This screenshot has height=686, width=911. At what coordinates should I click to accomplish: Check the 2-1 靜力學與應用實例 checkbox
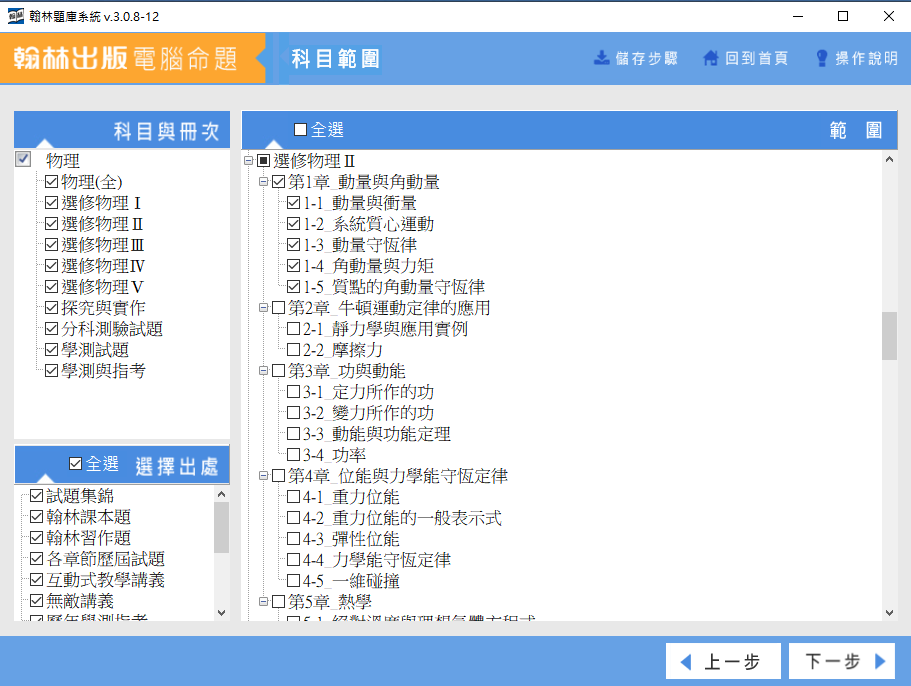293,329
